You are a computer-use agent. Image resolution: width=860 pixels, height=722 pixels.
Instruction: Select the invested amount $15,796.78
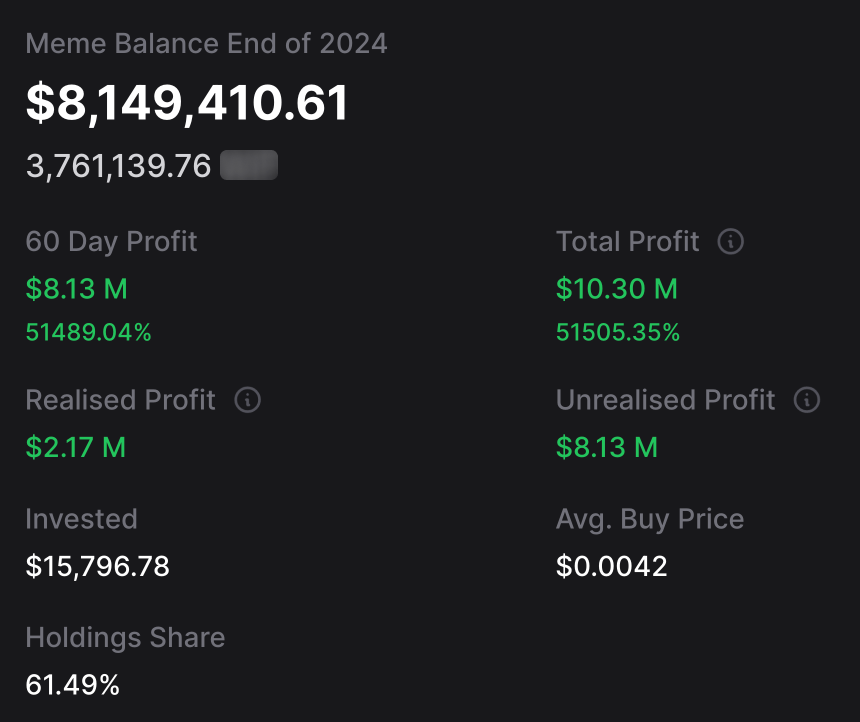pyautogui.click(x=98, y=566)
